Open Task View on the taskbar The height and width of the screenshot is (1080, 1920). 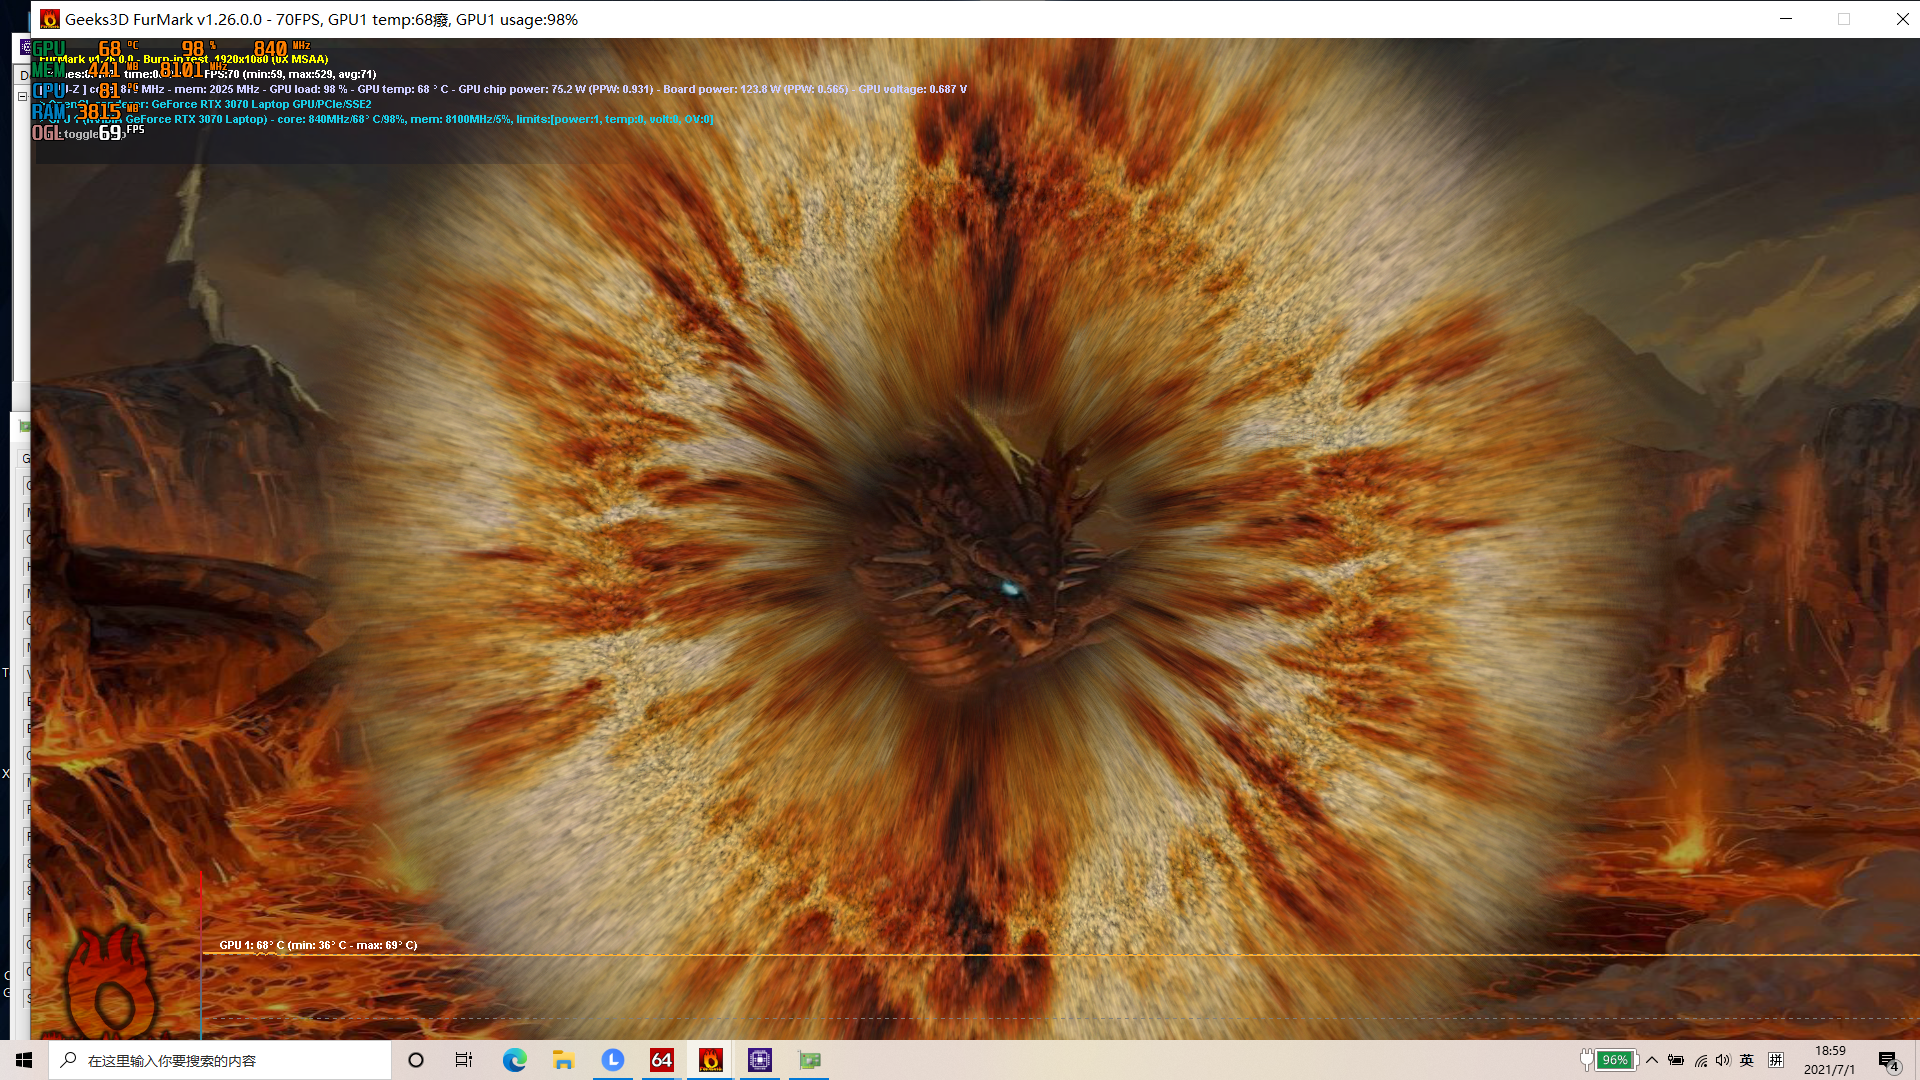click(x=464, y=1060)
